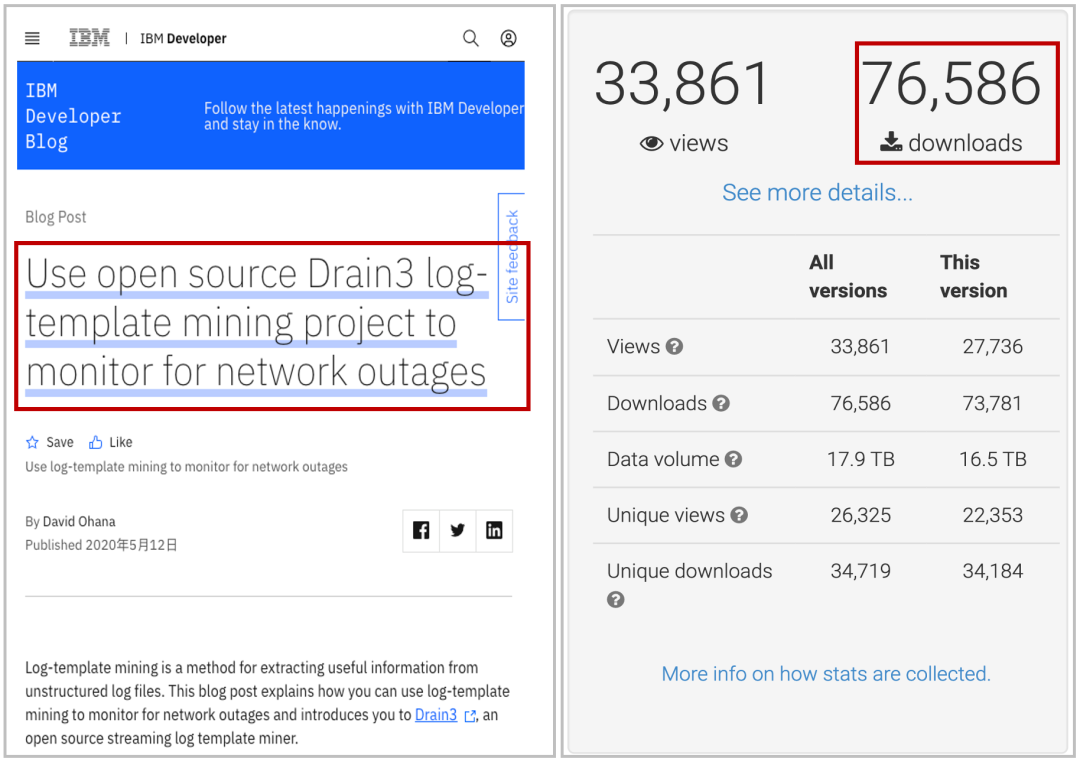
Task: Open More info on how stats are collected
Action: tap(826, 674)
